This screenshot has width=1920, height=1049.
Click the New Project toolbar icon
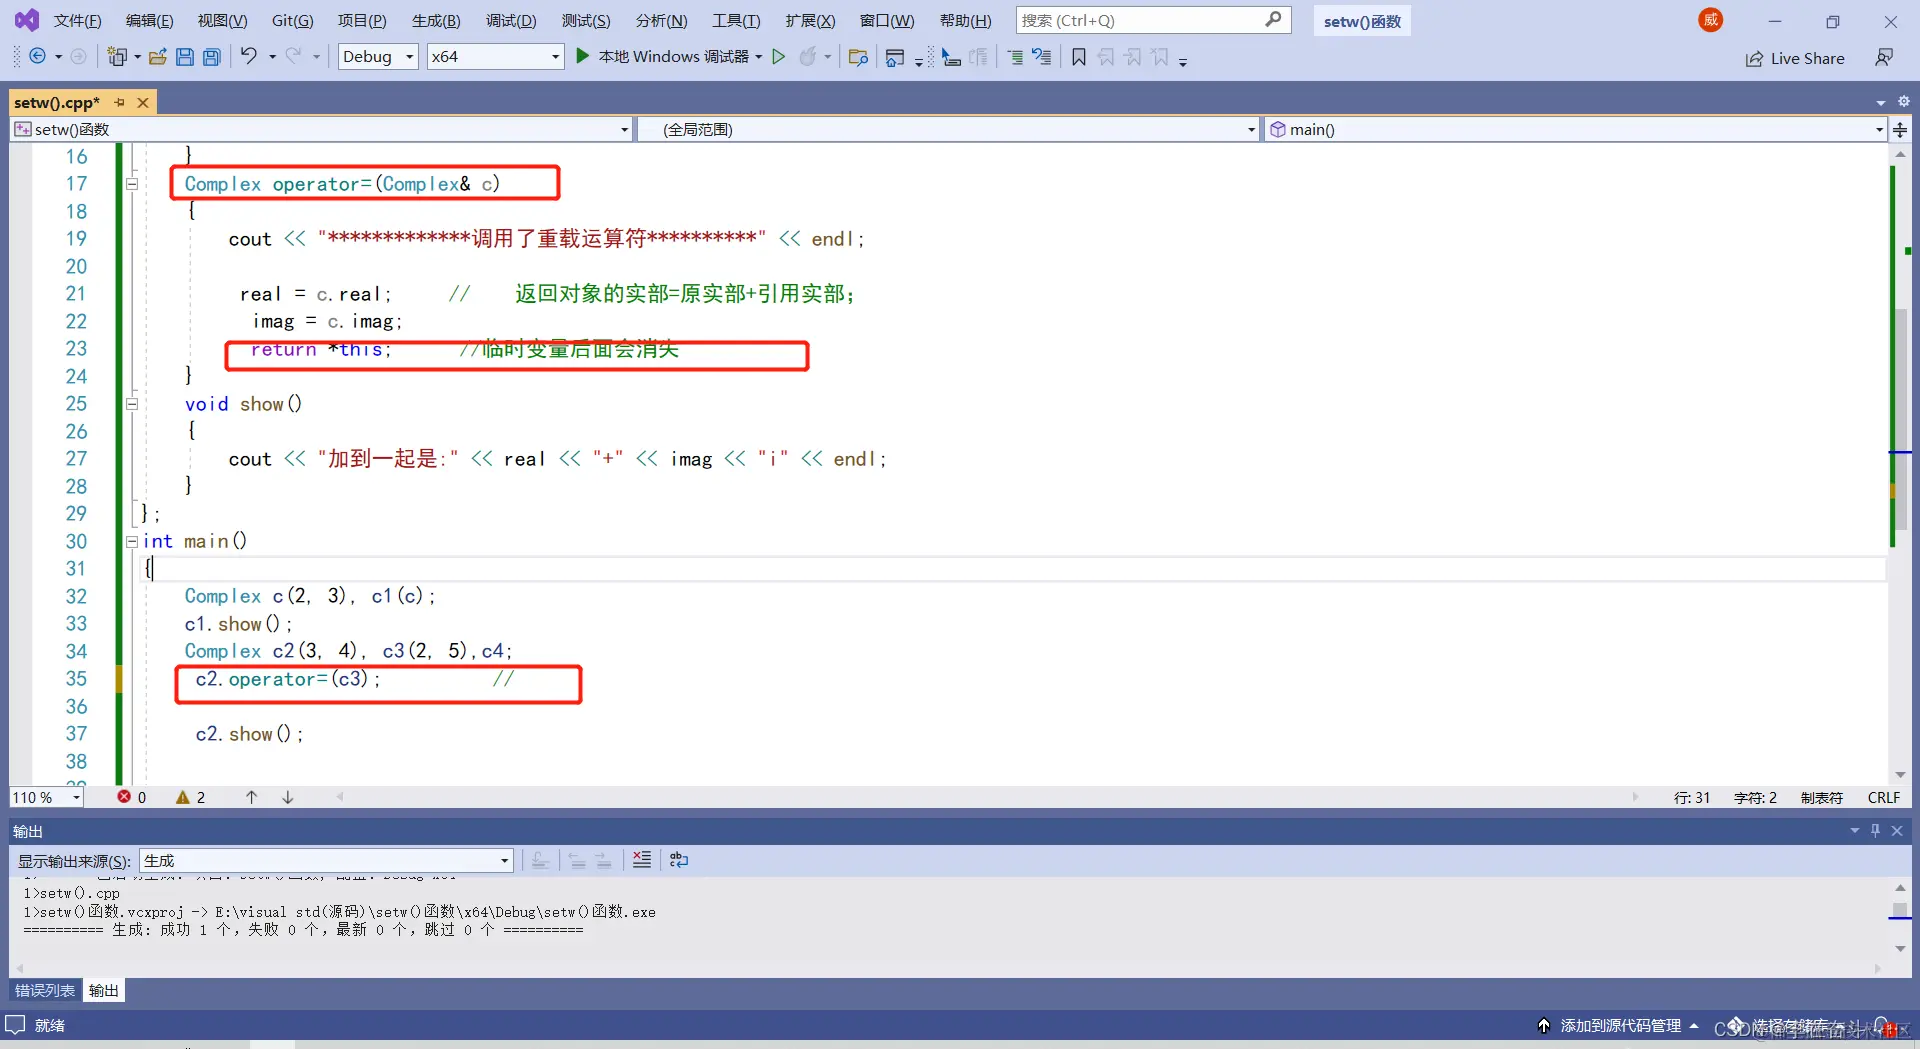(x=117, y=57)
